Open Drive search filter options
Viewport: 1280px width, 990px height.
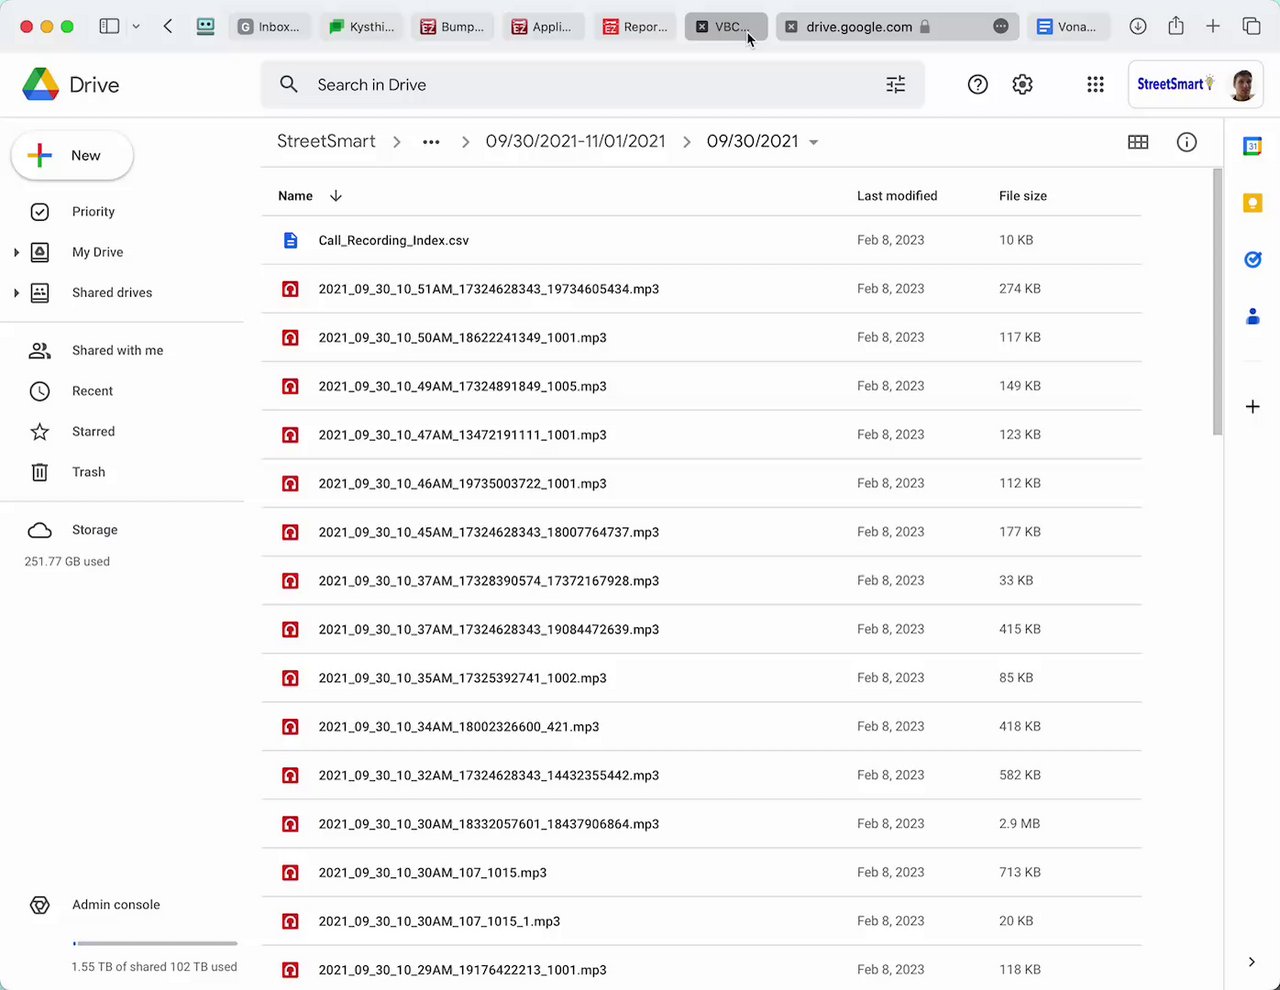click(x=896, y=85)
